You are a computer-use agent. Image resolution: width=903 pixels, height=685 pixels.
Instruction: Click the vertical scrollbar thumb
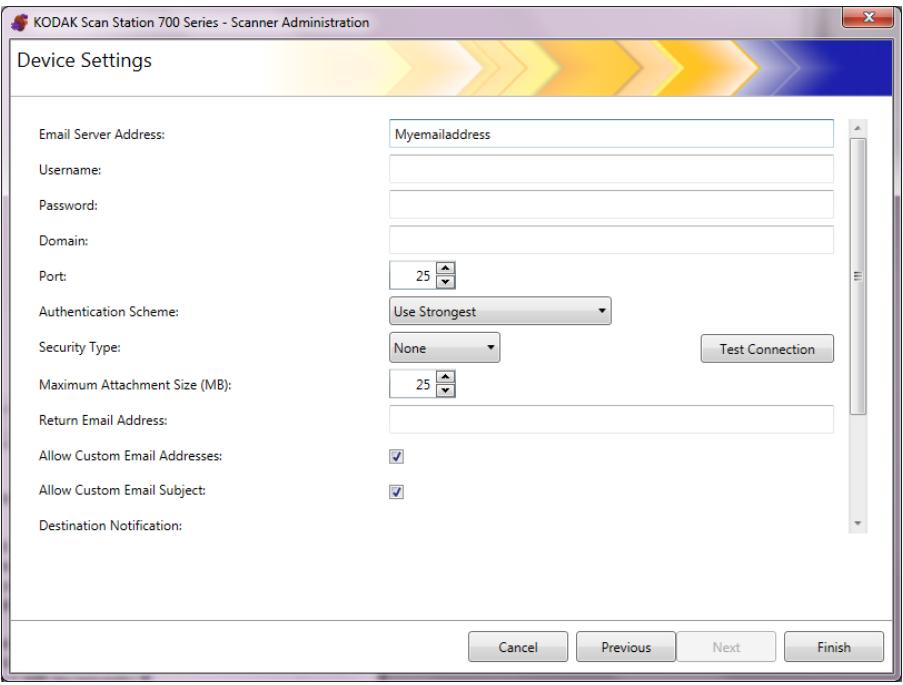pyautogui.click(x=858, y=276)
